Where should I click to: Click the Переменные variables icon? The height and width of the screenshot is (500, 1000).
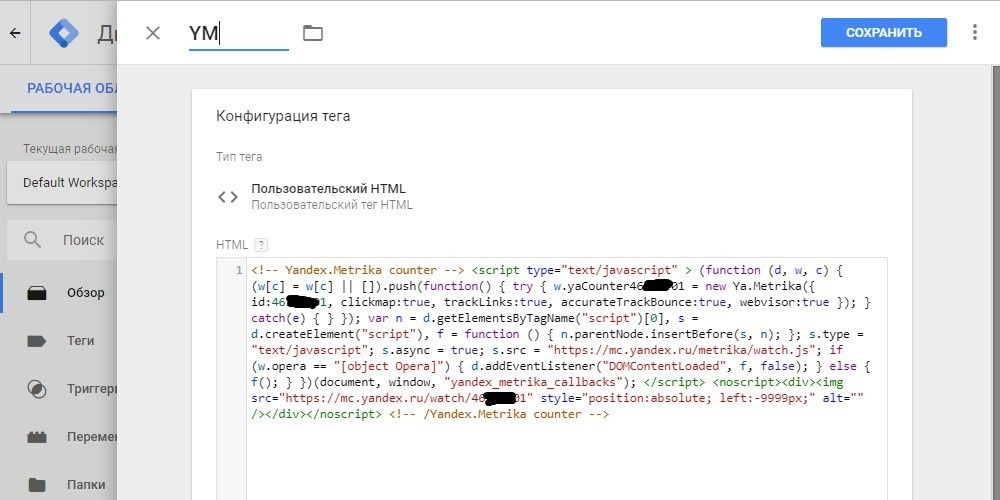(x=37, y=438)
